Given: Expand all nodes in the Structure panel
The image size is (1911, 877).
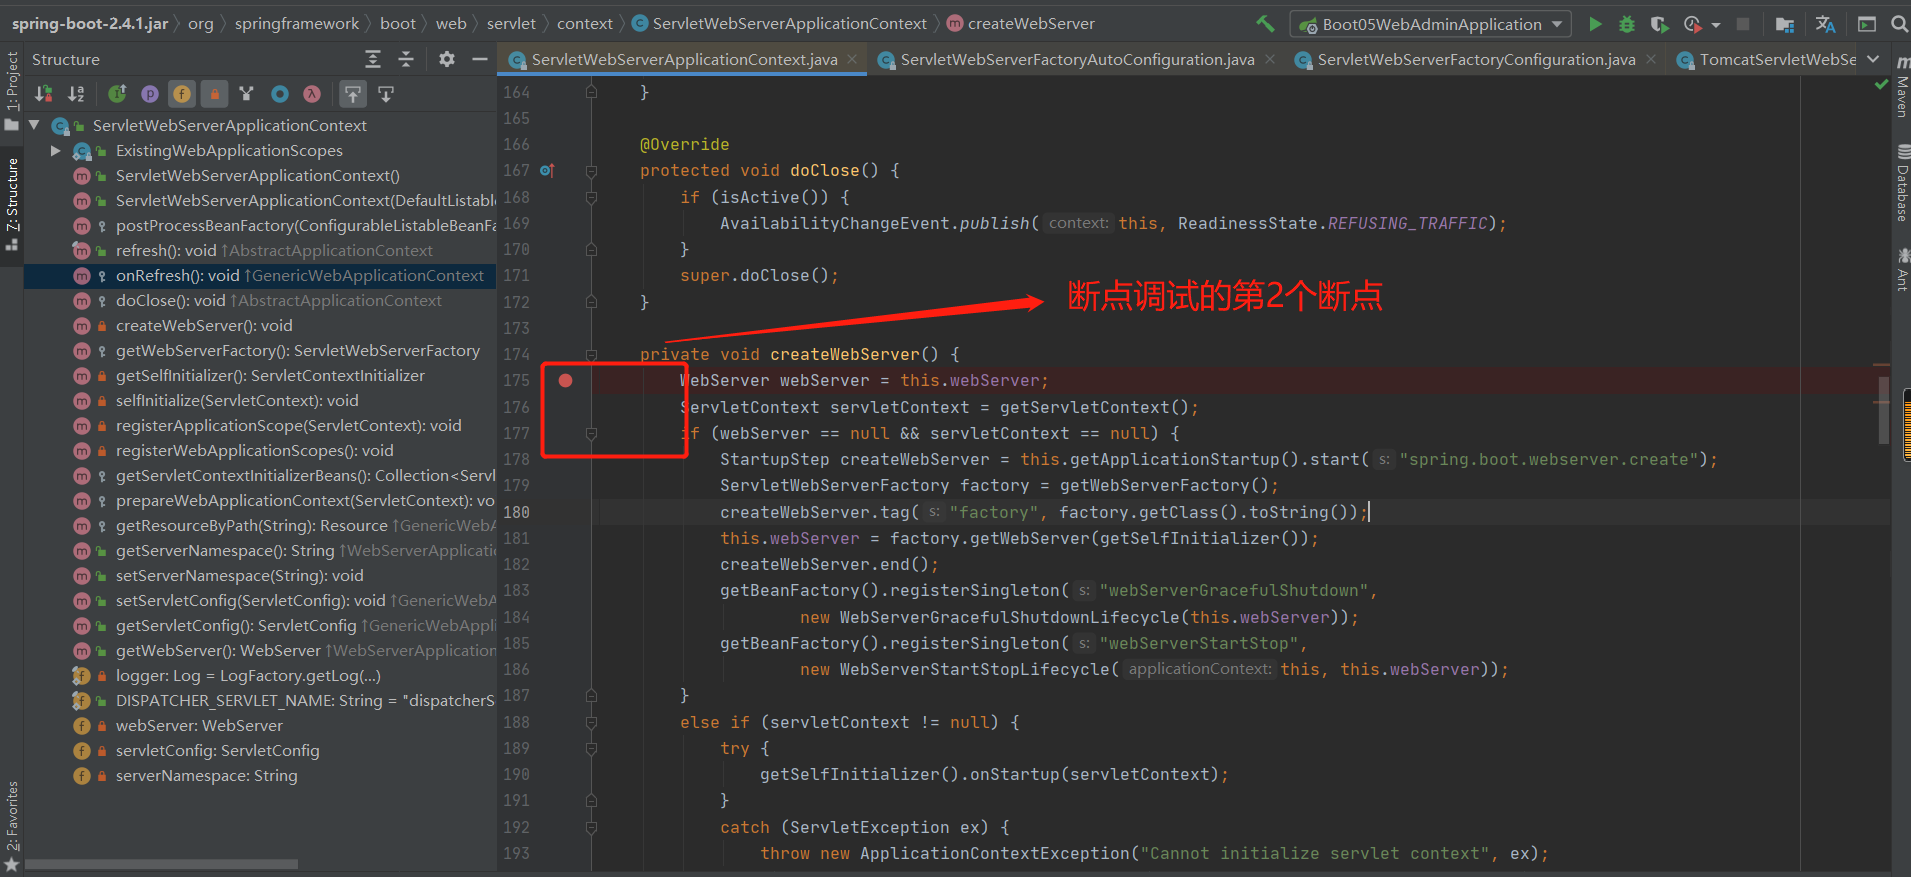Looking at the screenshot, I should click(x=373, y=59).
